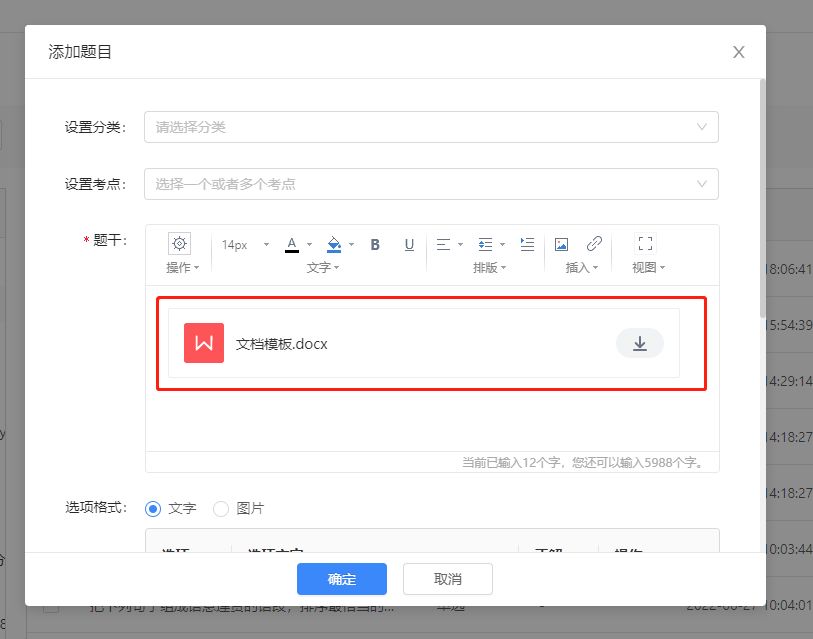Select the 图片 option format radio

[x=221, y=508]
